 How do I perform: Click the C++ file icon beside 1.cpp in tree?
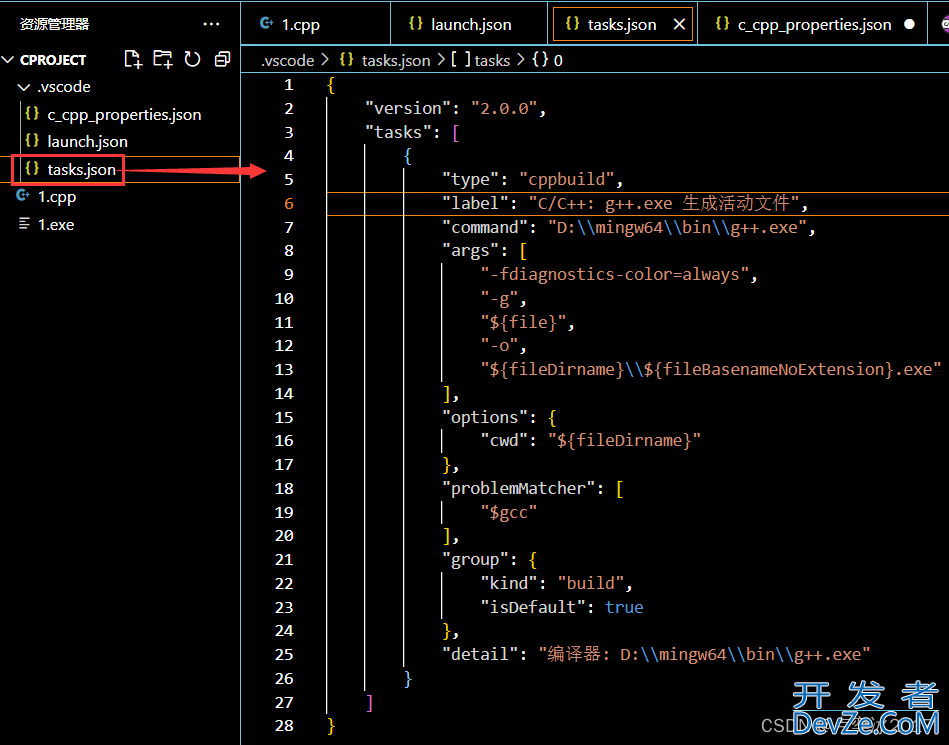tap(23, 195)
